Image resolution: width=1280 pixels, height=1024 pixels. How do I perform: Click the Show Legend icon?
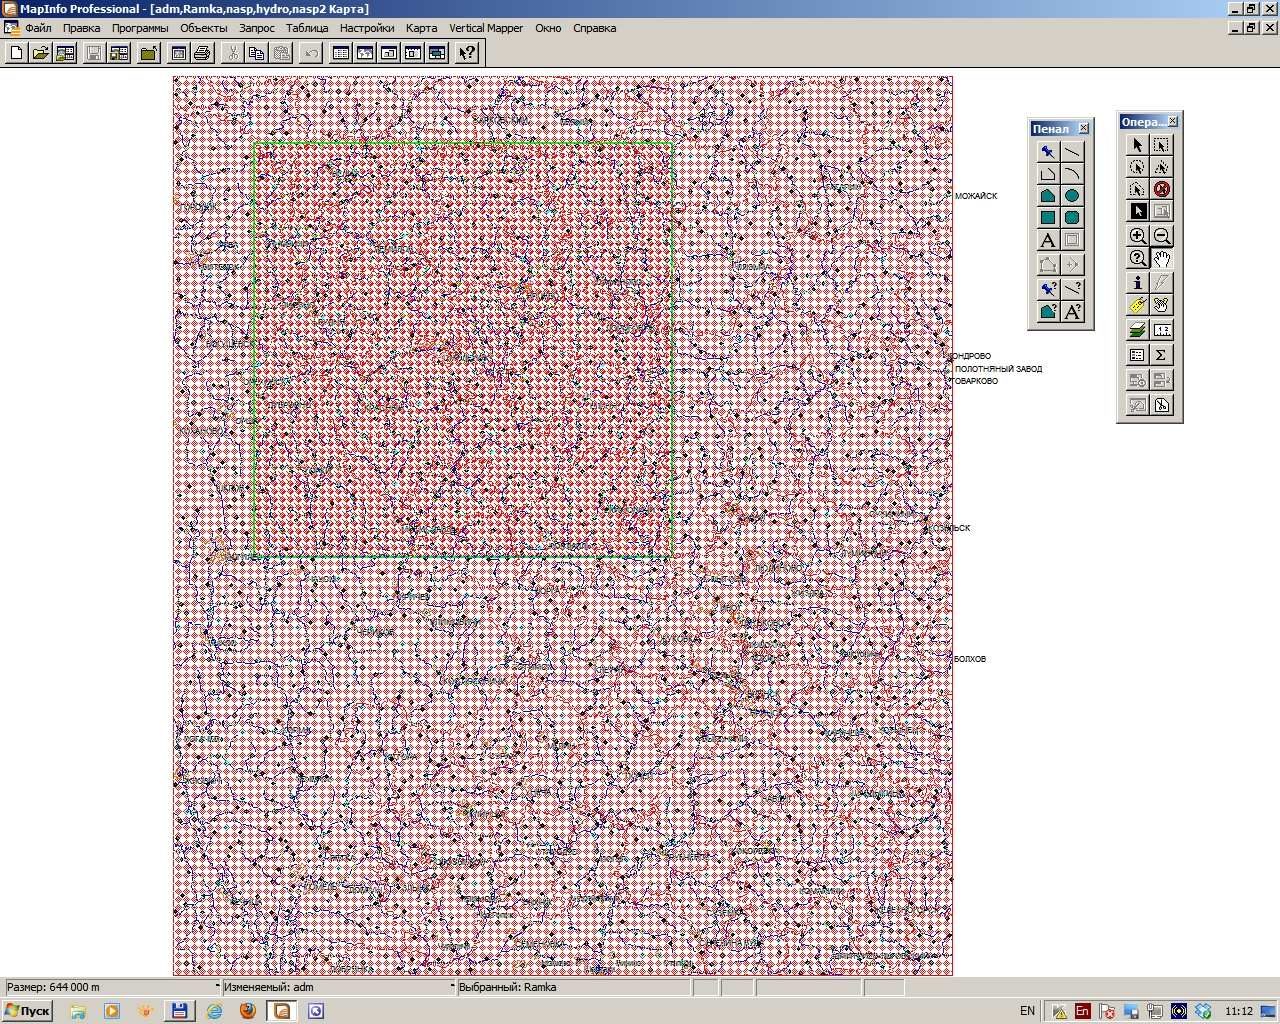[x=1137, y=355]
